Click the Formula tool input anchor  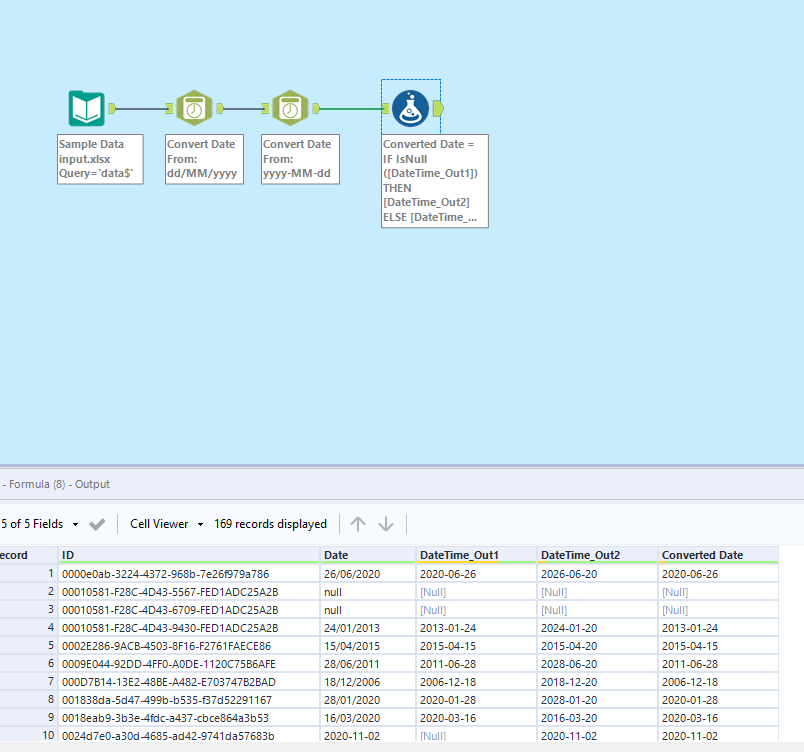(x=385, y=108)
